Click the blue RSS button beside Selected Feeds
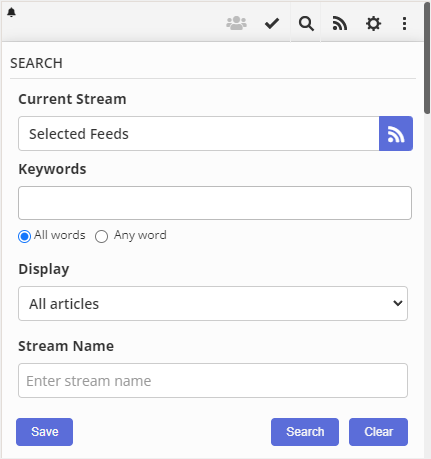Image resolution: width=431 pixels, height=459 pixels. tap(396, 134)
